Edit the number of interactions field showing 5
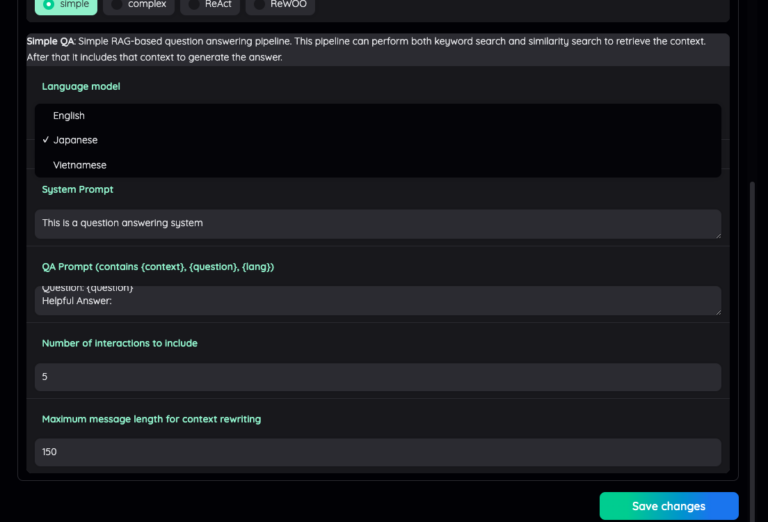 (378, 377)
